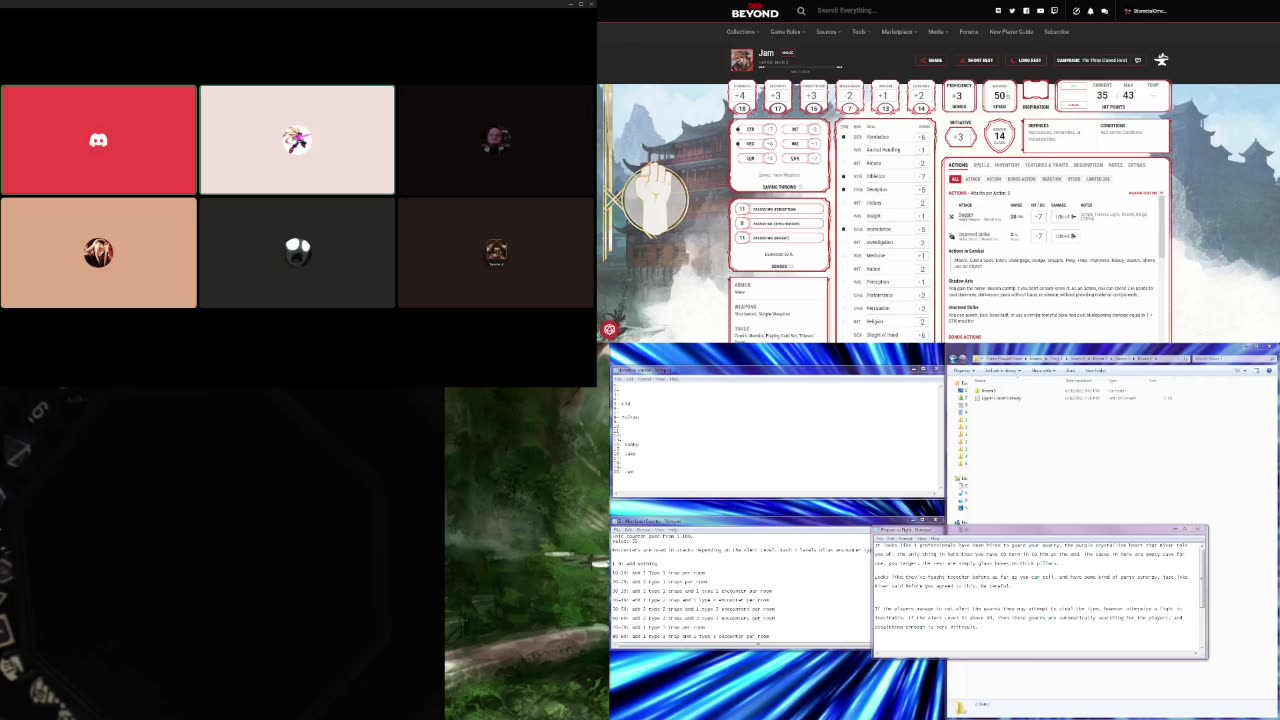Switch to the Notes tab
Image resolution: width=1280 pixels, height=720 pixels.
pos(1115,165)
